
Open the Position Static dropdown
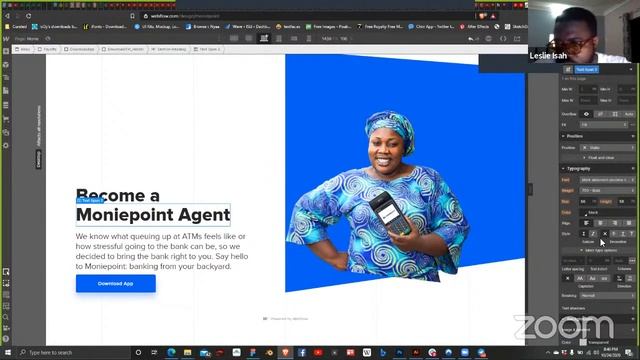pos(607,147)
